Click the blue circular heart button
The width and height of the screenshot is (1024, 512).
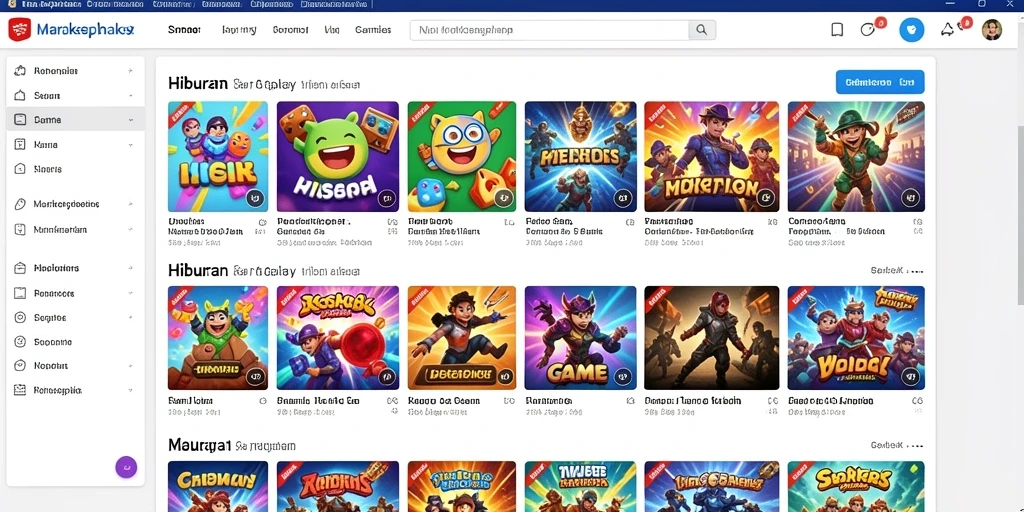point(912,30)
